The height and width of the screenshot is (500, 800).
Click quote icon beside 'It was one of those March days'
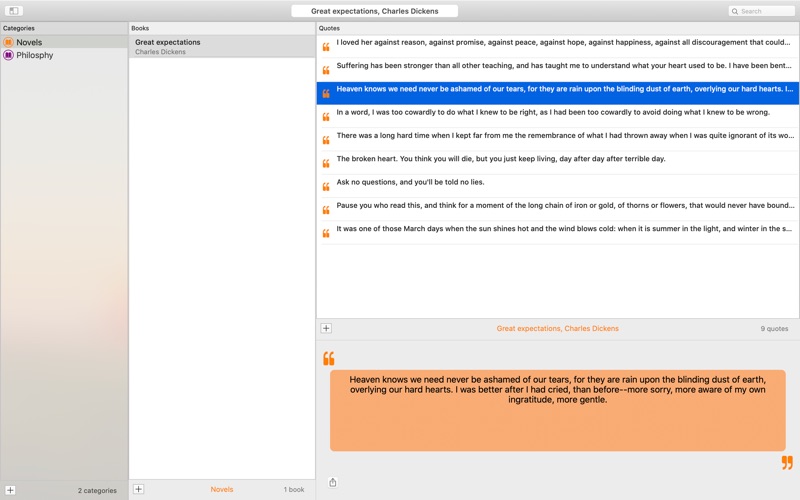pos(326,233)
